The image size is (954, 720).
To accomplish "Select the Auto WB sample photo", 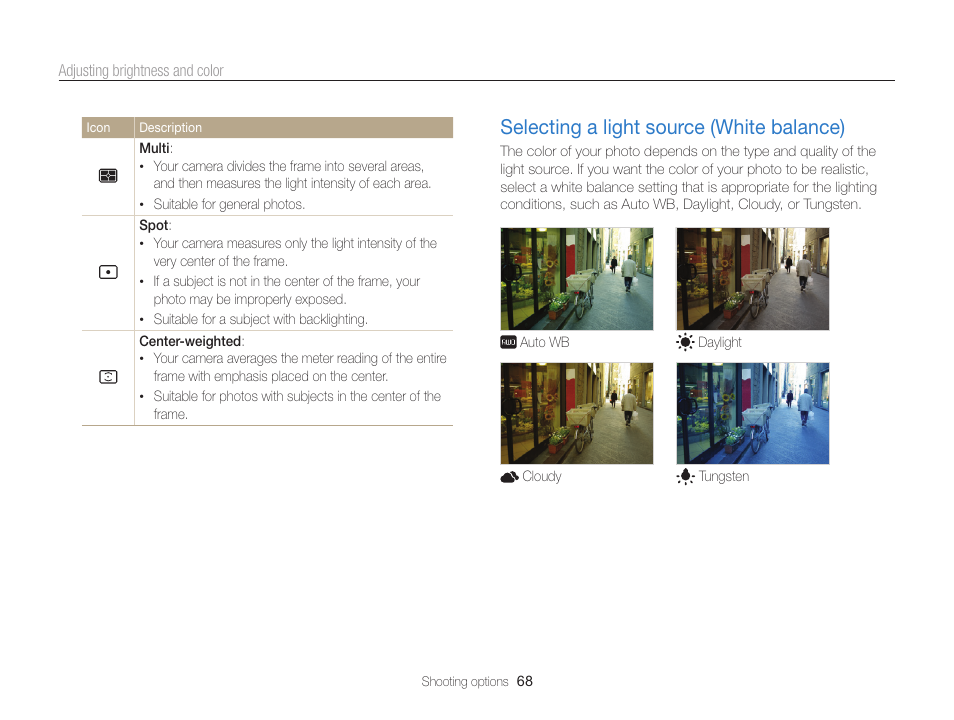I will click(577, 279).
